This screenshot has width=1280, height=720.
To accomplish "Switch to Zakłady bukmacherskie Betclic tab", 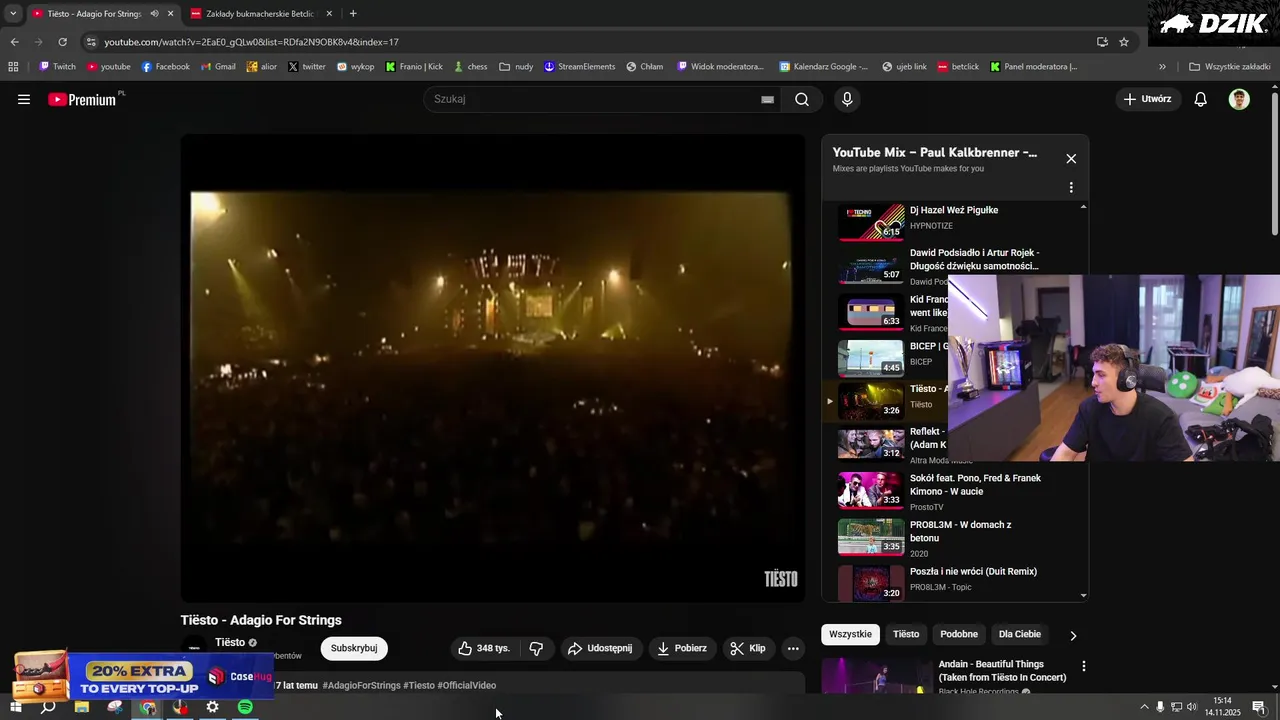I will click(x=260, y=14).
